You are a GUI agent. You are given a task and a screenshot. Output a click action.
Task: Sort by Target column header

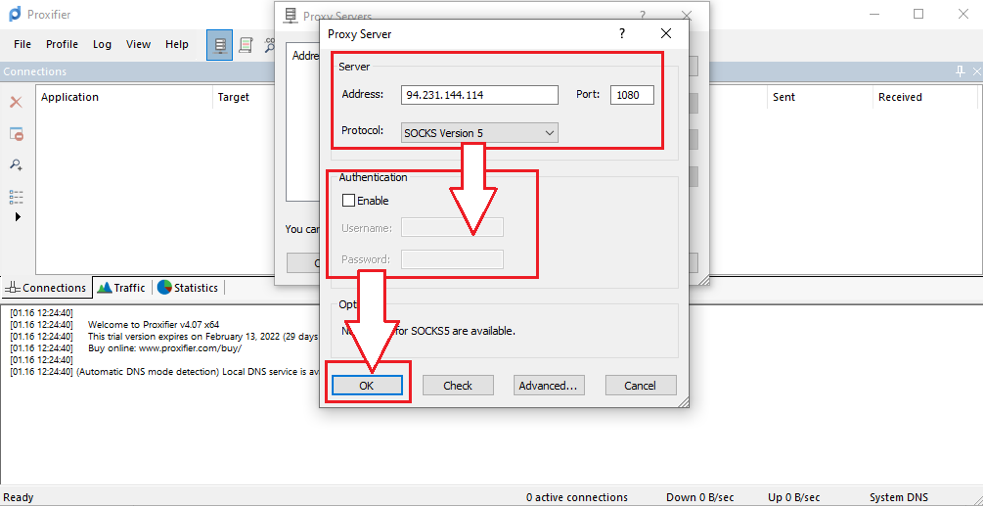coord(233,97)
